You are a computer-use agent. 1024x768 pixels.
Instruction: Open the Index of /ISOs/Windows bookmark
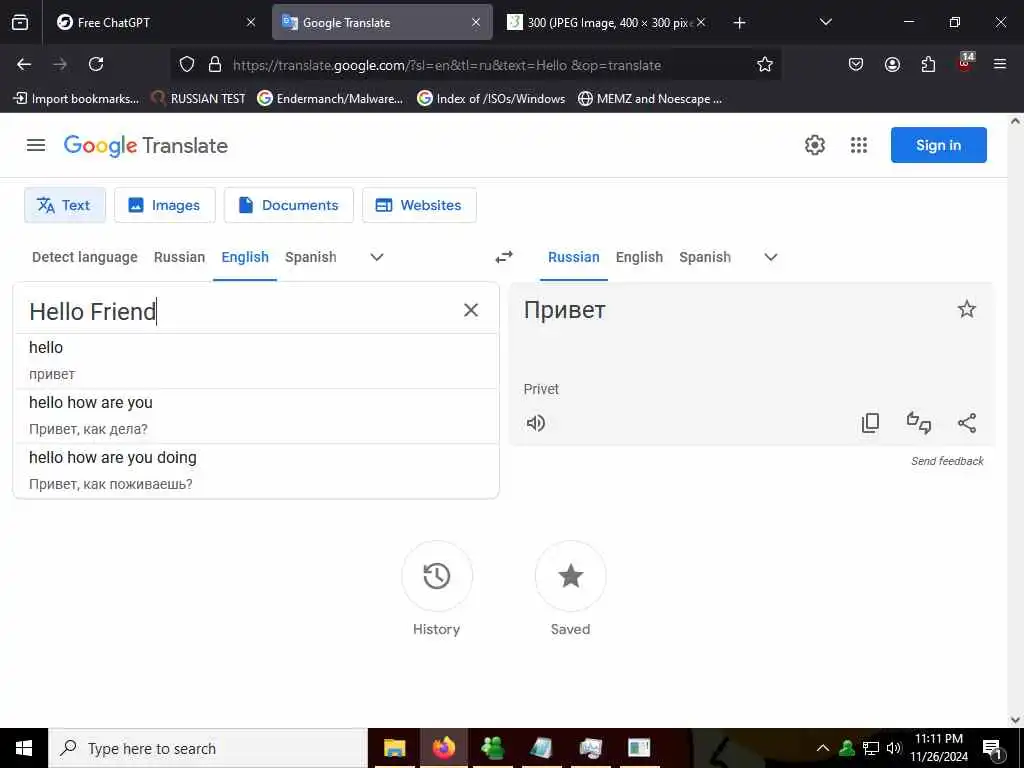(491, 99)
